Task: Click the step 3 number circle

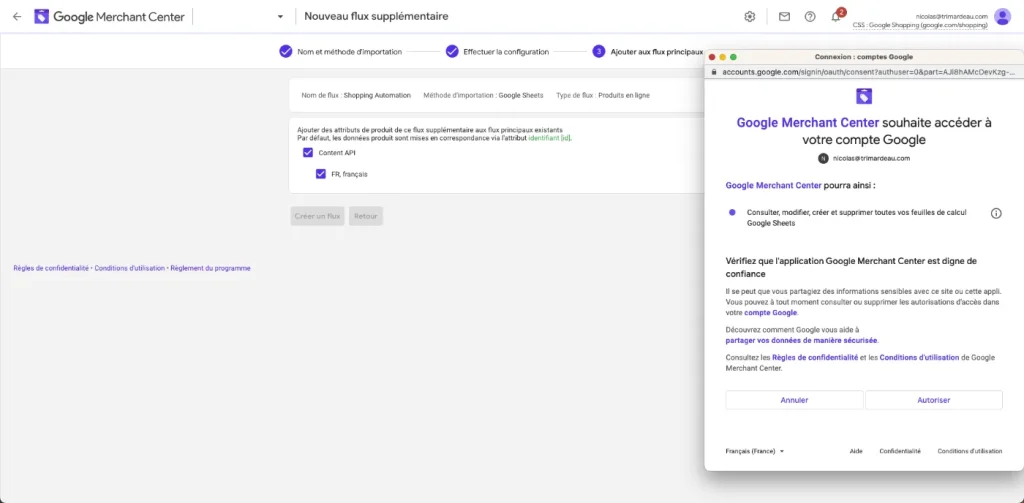Action: click(599, 52)
